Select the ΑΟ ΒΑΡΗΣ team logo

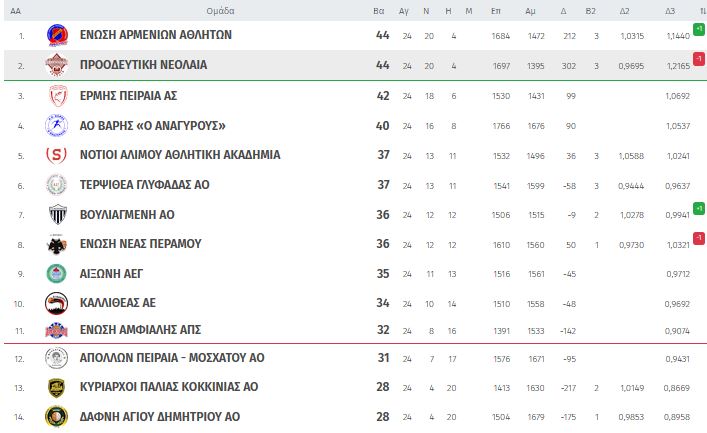[57, 125]
